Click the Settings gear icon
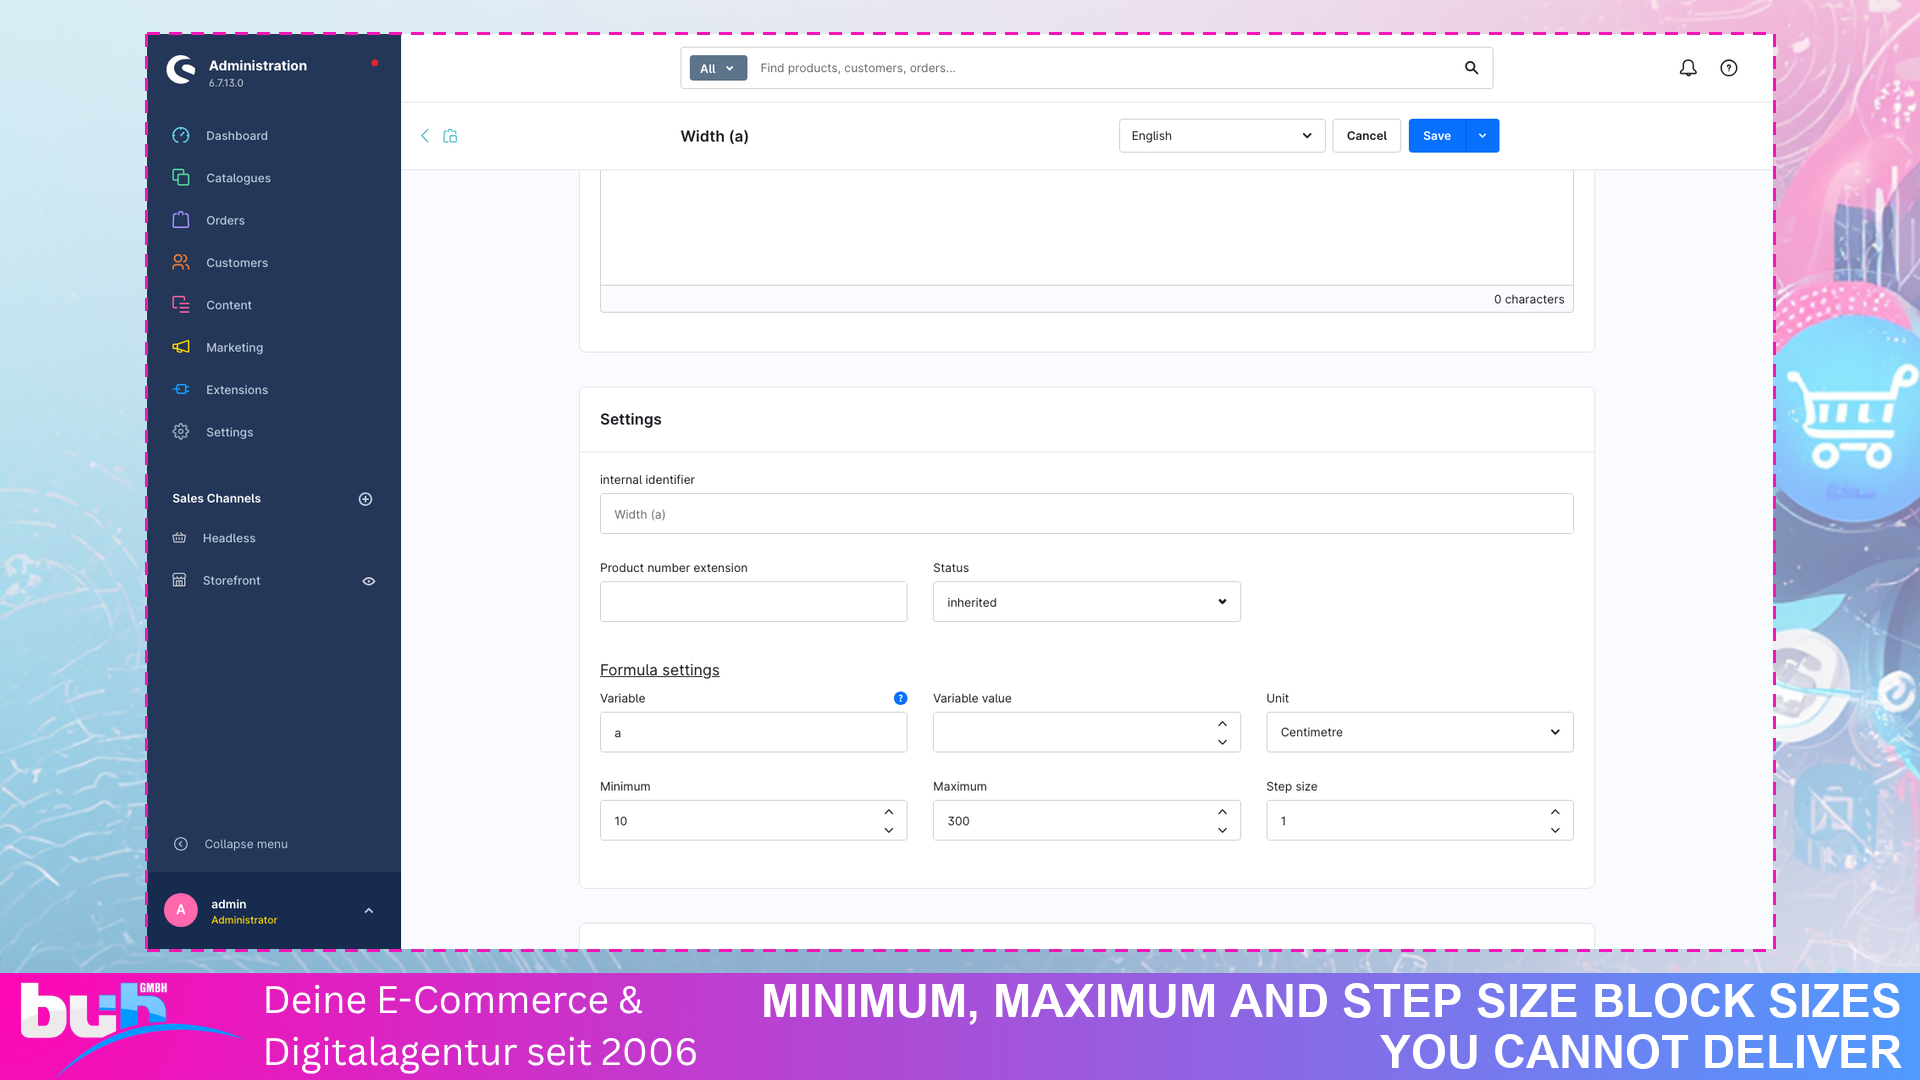The image size is (1920, 1080). pos(181,432)
